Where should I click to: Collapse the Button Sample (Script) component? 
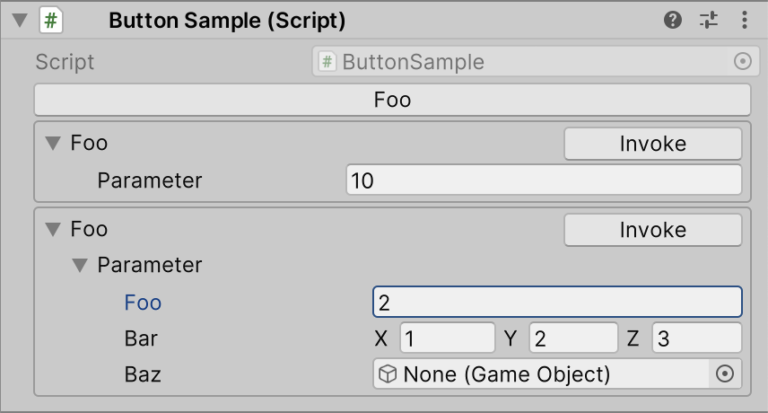19,20
